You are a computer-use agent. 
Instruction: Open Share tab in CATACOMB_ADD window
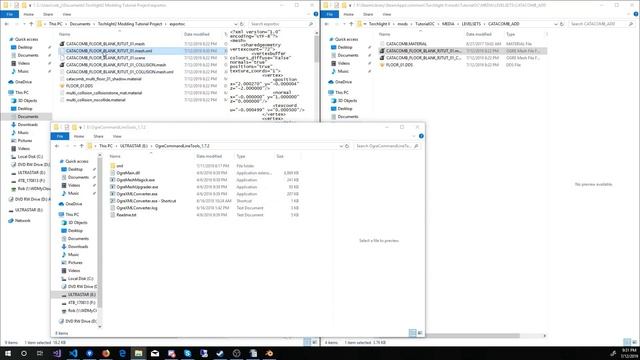tap(368, 14)
